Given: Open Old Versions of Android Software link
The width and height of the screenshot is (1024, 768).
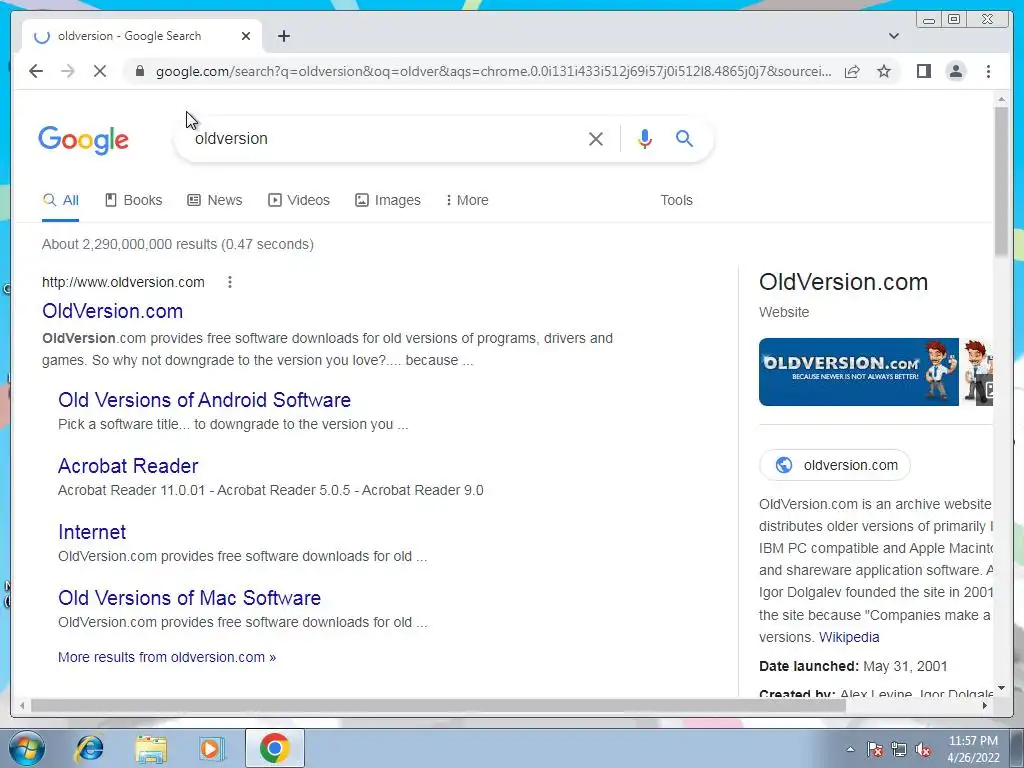Looking at the screenshot, I should coord(204,400).
